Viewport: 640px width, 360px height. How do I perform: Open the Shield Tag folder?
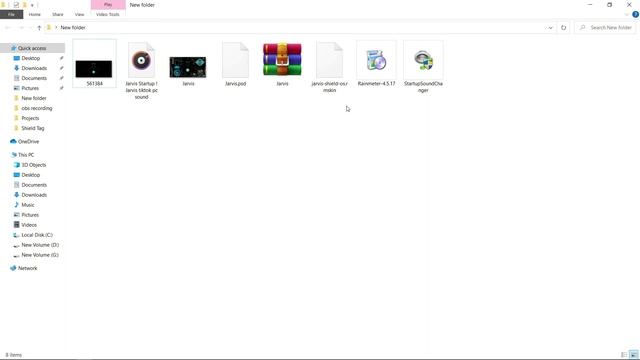33,128
